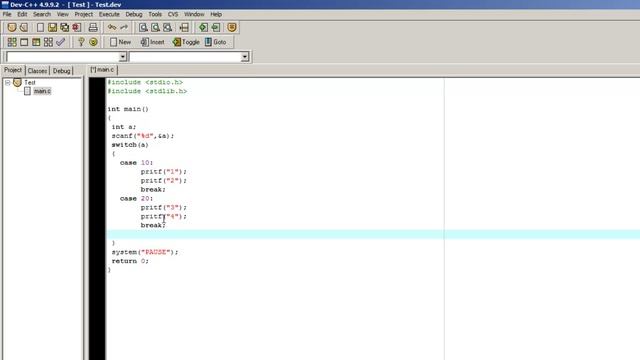Open the View menu

pos(62,14)
